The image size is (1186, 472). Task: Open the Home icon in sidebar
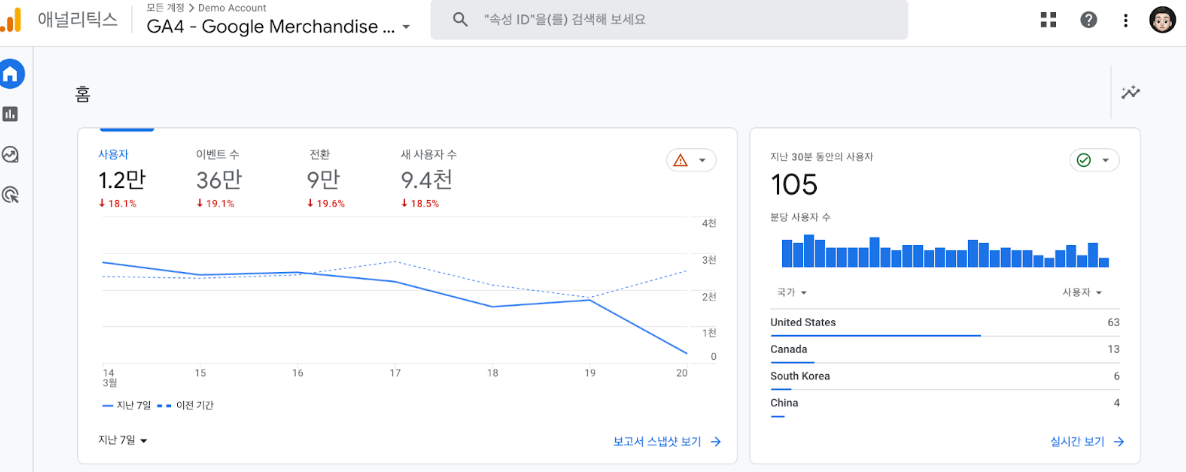11,74
